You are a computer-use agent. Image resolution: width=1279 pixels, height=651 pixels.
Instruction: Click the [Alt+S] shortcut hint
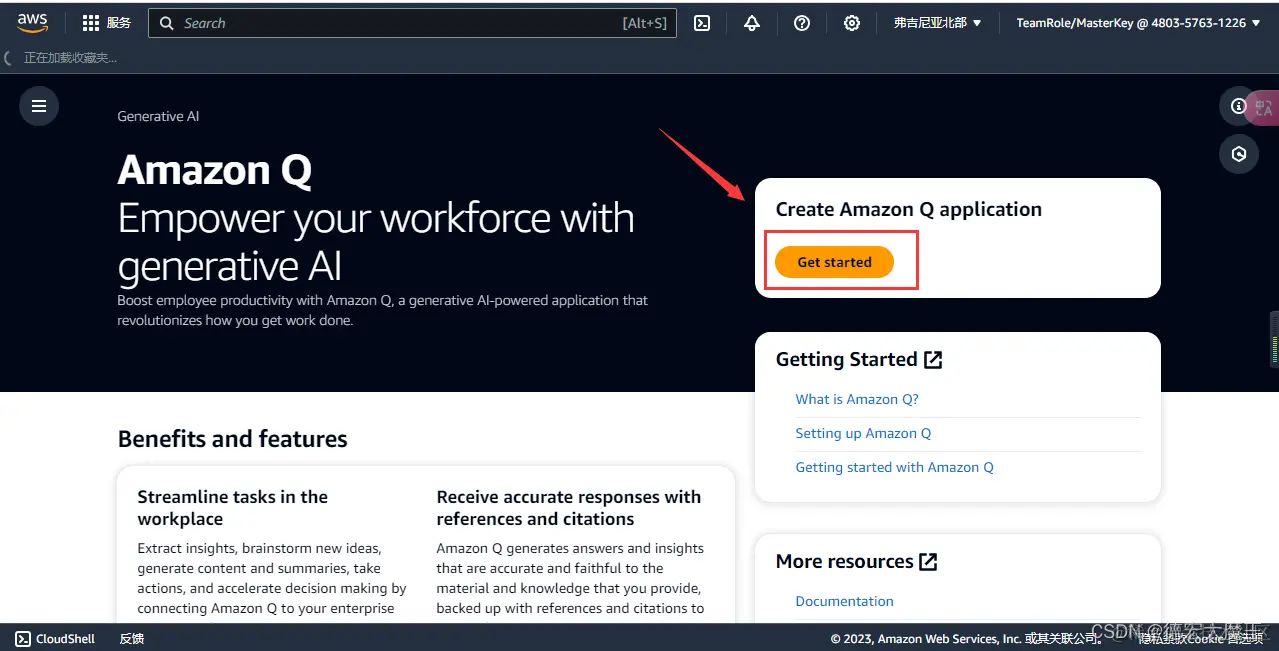click(x=644, y=23)
